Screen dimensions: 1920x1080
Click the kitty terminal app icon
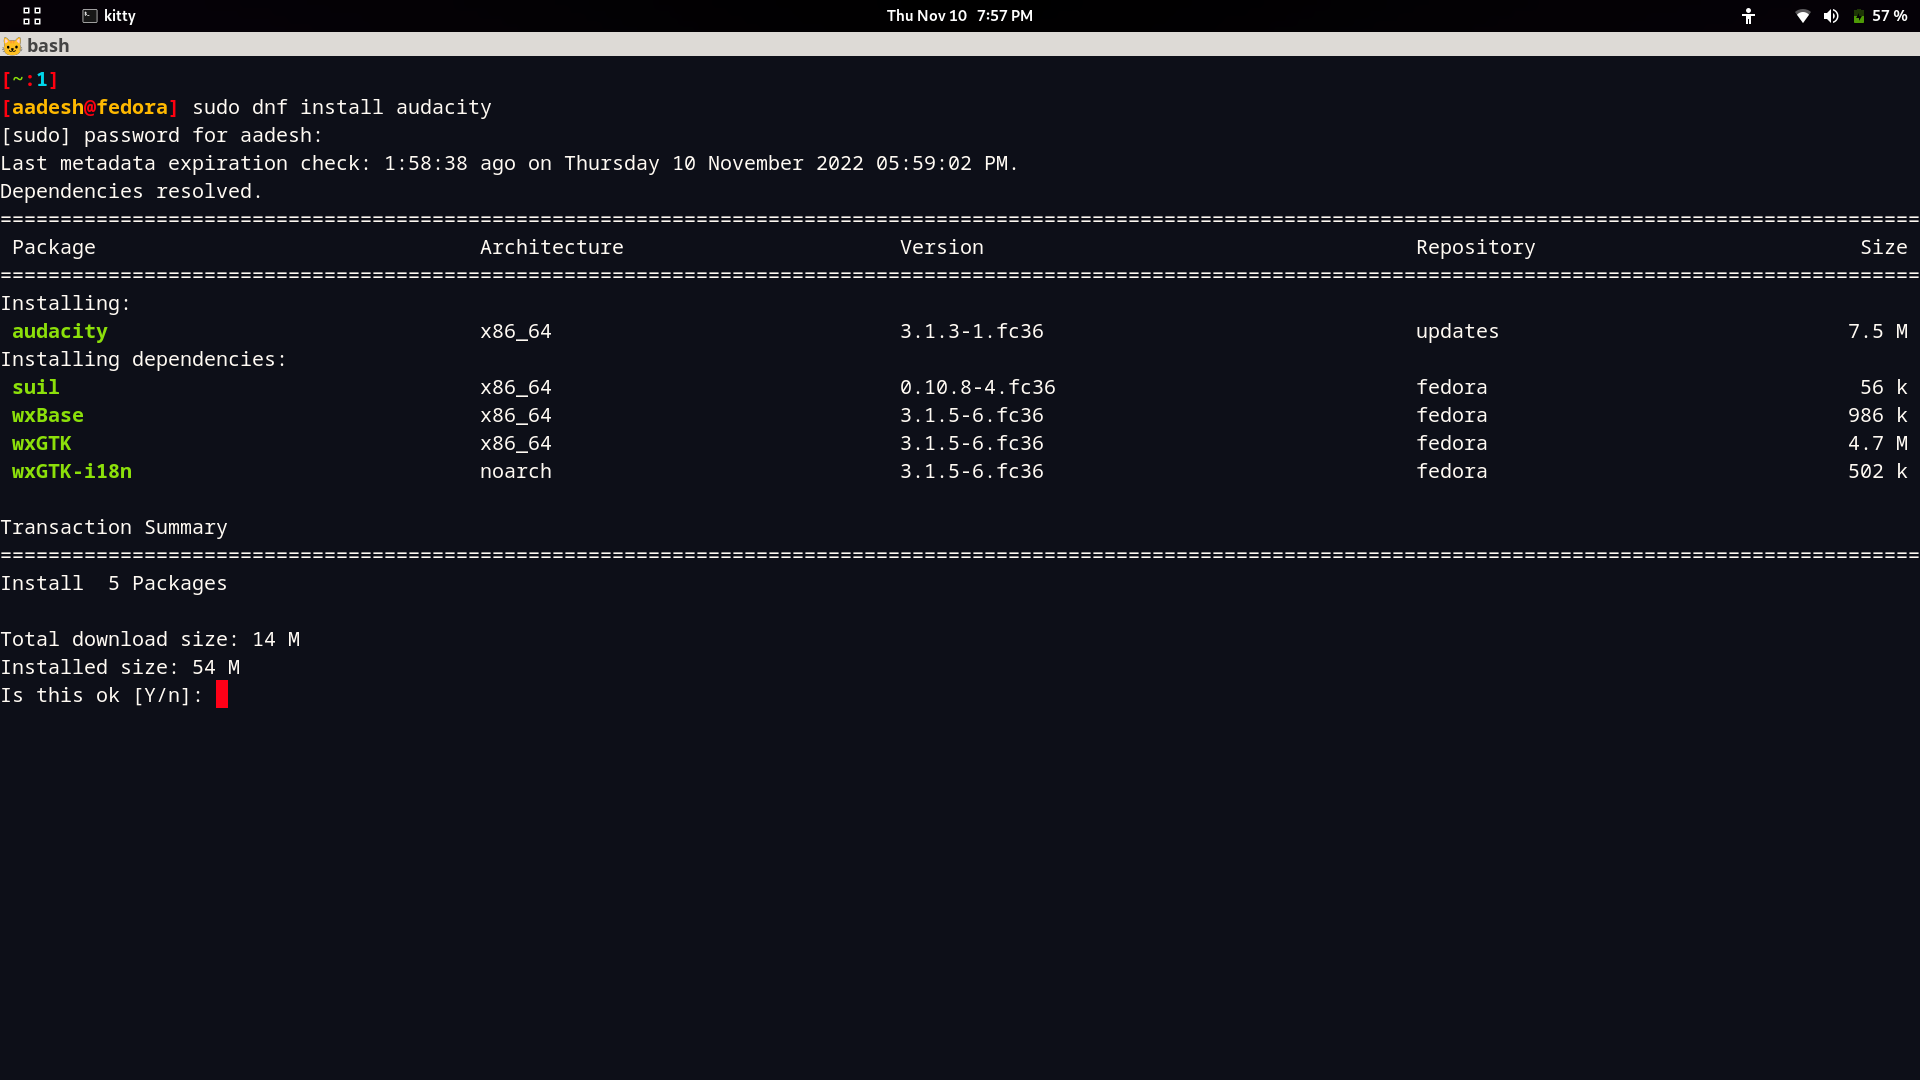point(90,16)
